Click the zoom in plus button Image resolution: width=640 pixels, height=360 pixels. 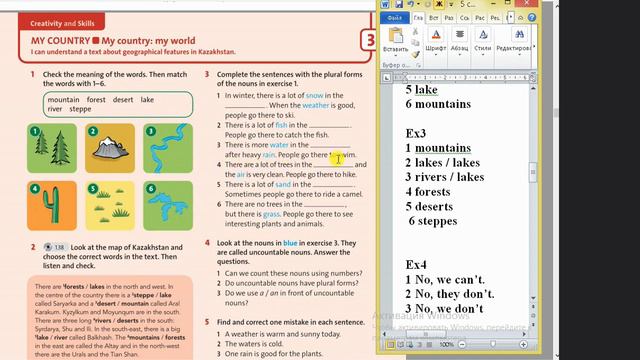click(x=523, y=344)
